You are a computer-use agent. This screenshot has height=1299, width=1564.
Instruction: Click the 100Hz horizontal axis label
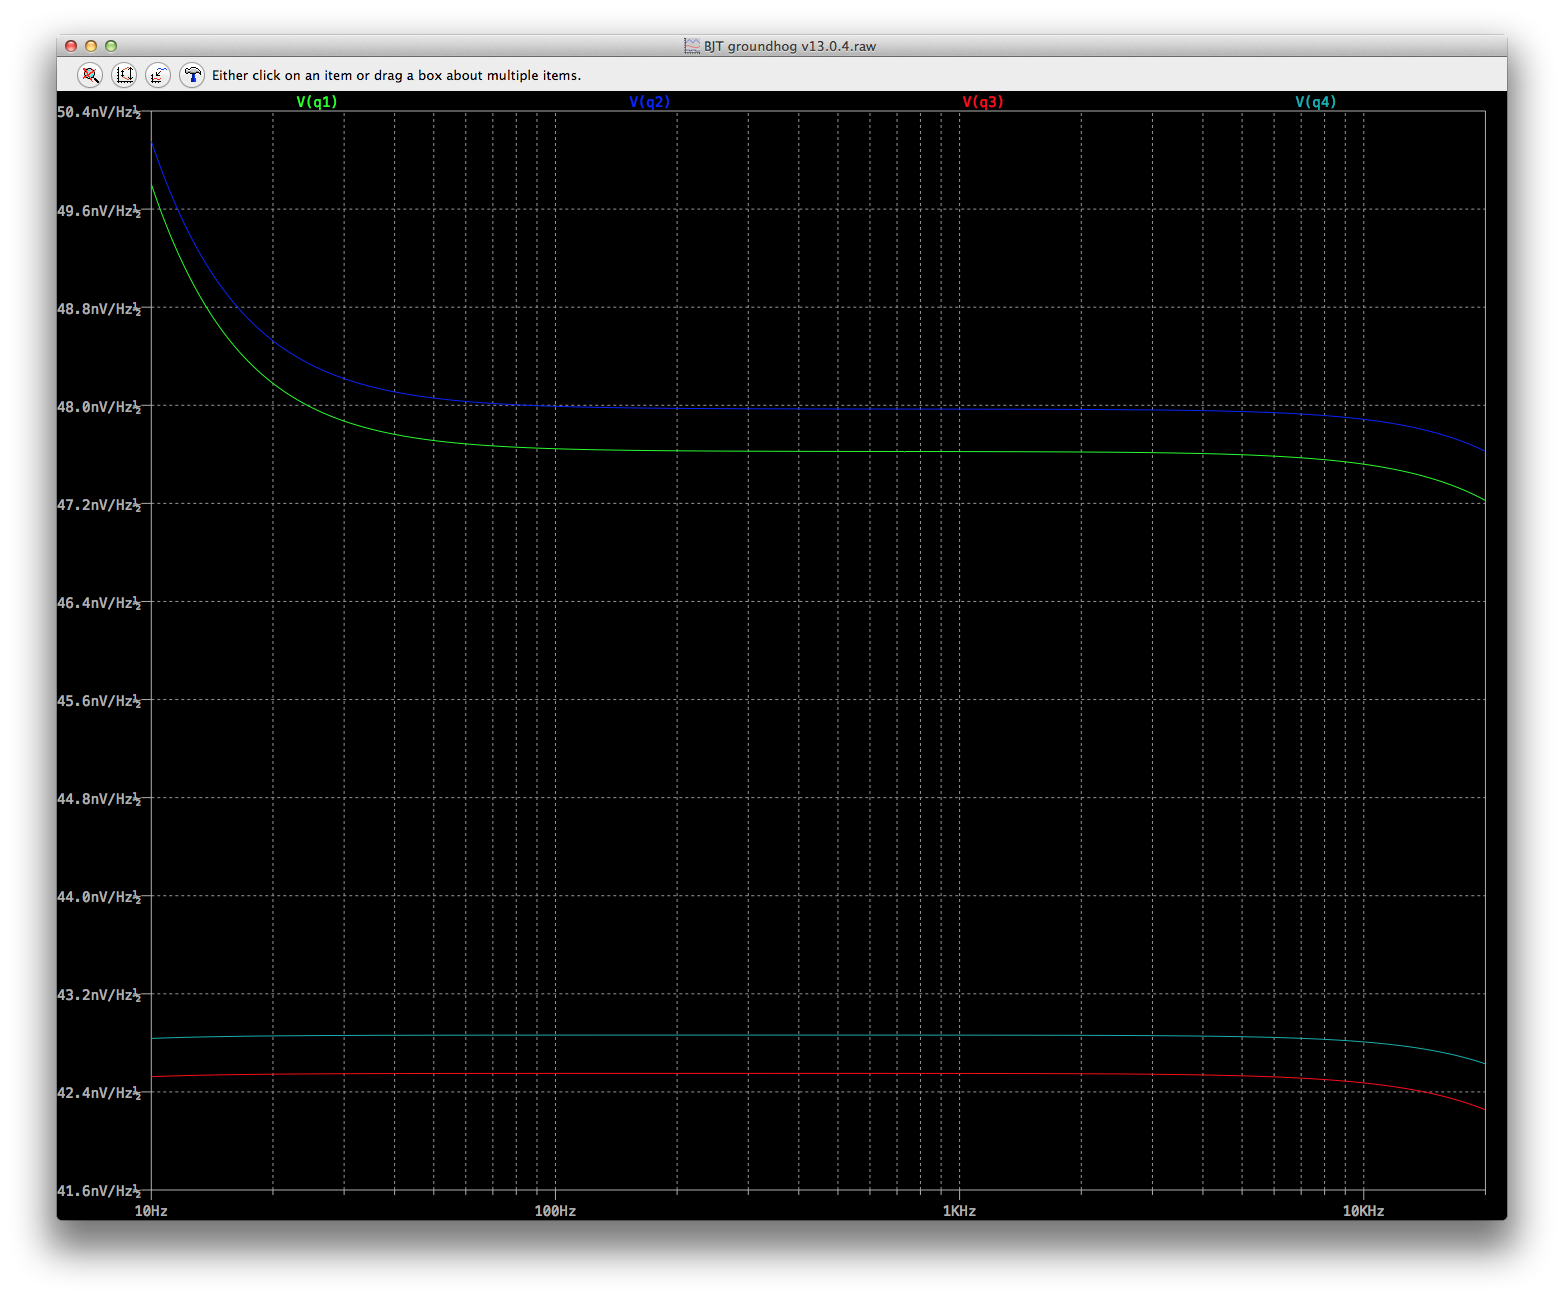[x=555, y=1211]
